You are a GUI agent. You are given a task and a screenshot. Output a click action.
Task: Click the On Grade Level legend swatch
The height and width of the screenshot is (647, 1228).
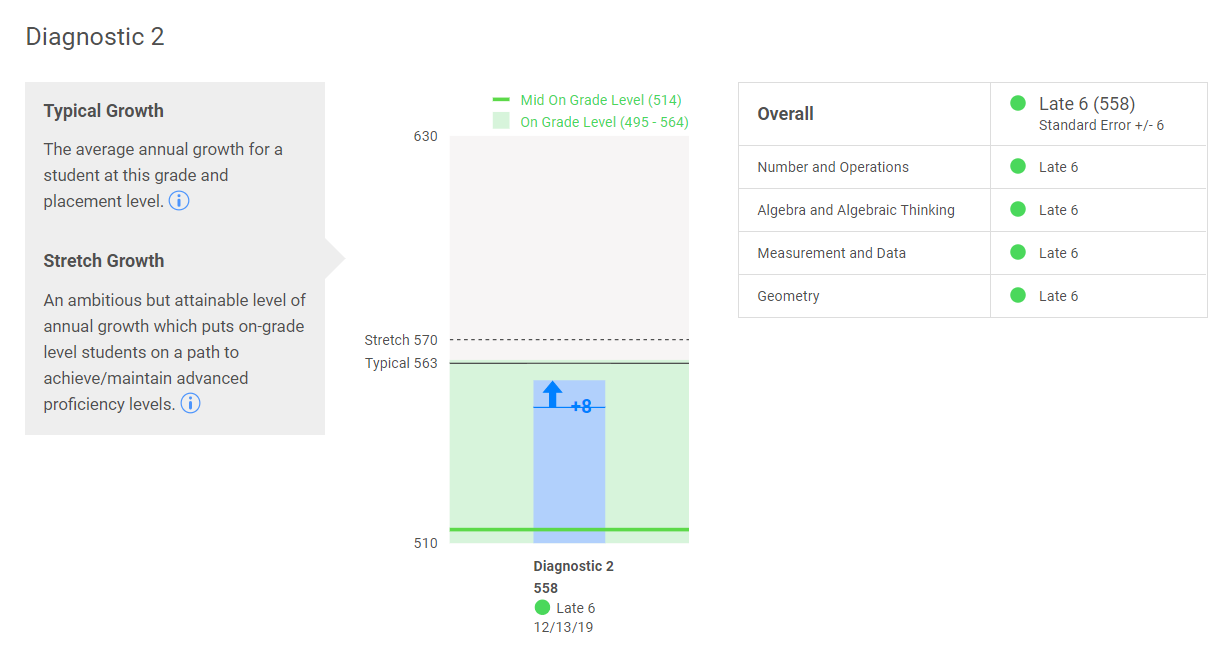[501, 121]
